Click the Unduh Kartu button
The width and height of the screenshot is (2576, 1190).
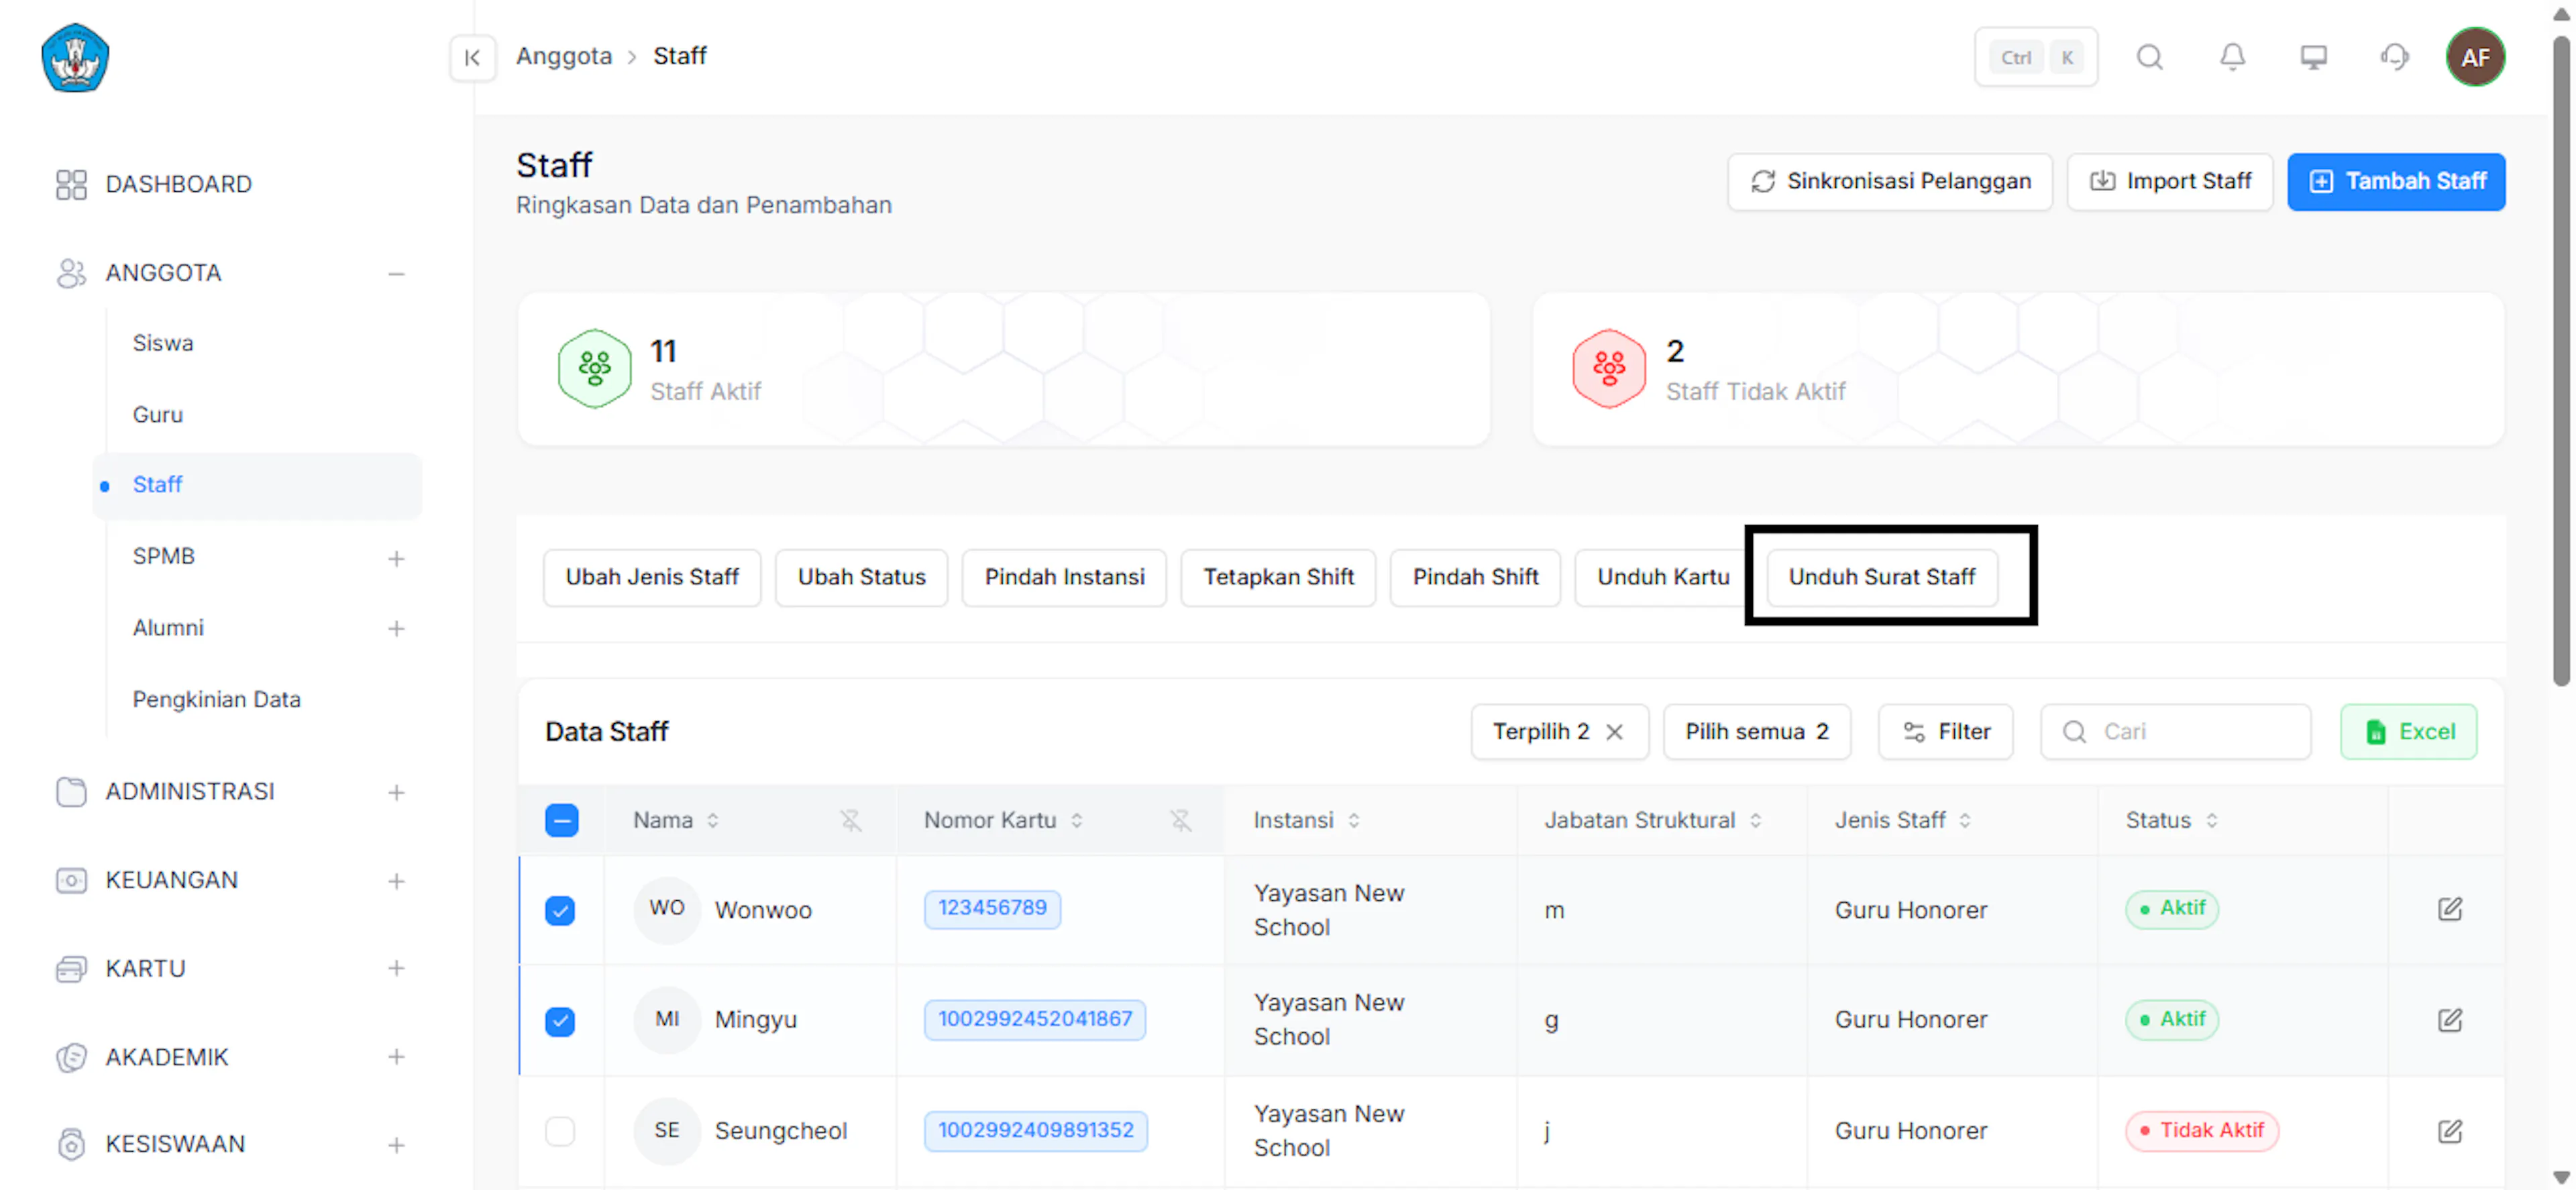click(x=1662, y=577)
